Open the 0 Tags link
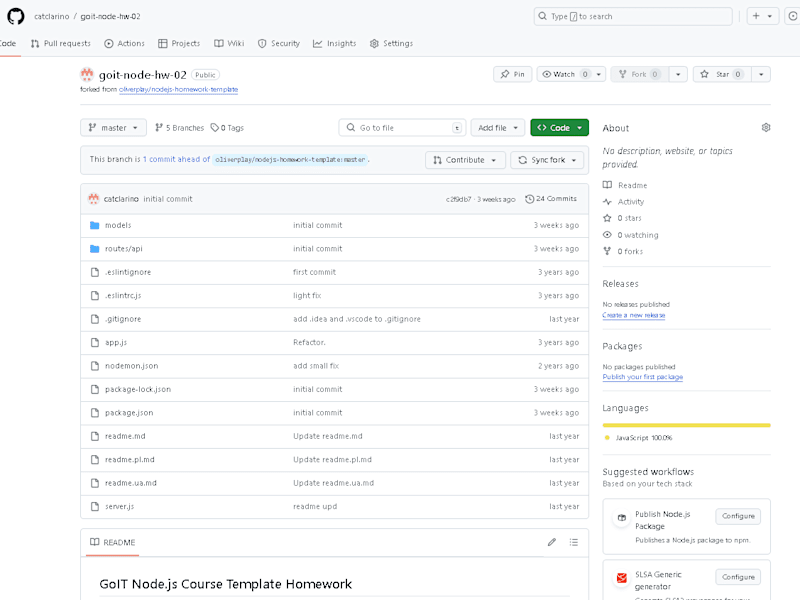800x600 pixels. (228, 128)
